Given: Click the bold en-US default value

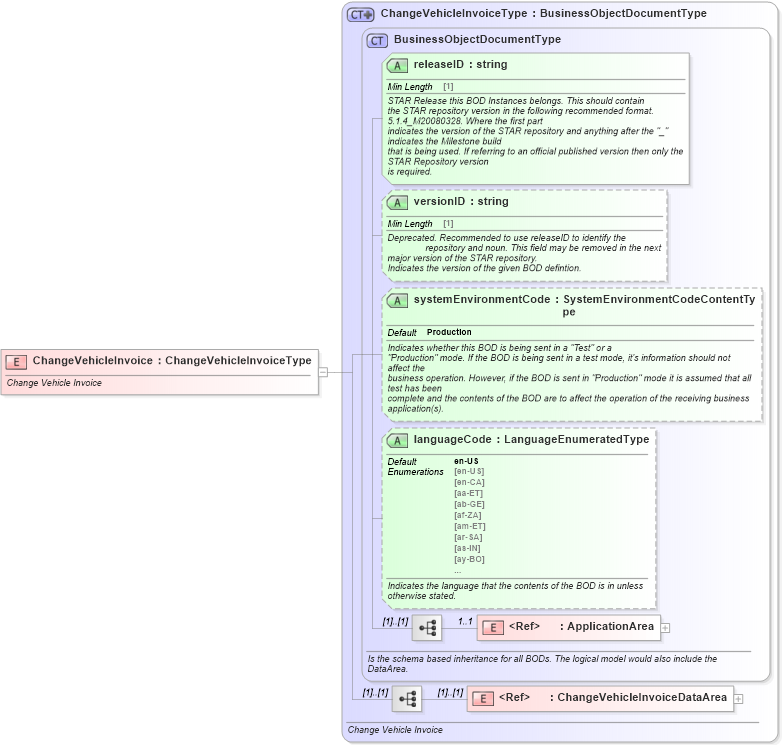Looking at the screenshot, I should 466,461.
